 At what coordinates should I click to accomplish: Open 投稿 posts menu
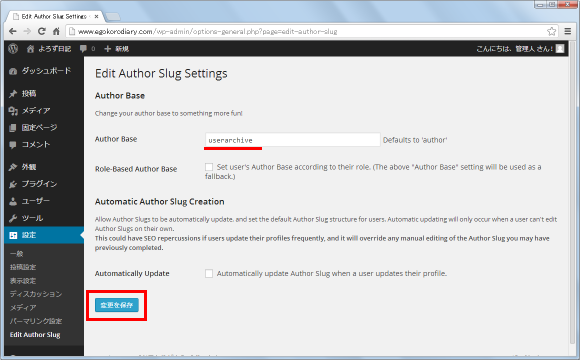click(x=44, y=94)
